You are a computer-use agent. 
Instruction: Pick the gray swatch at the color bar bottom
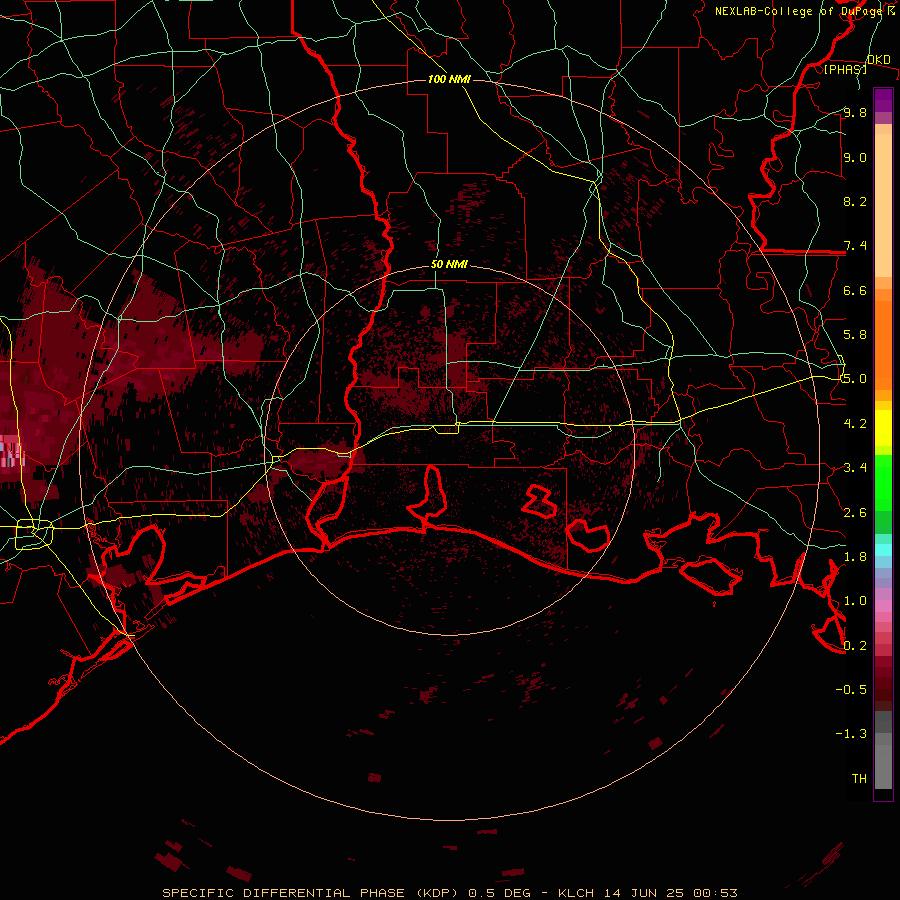[883, 767]
